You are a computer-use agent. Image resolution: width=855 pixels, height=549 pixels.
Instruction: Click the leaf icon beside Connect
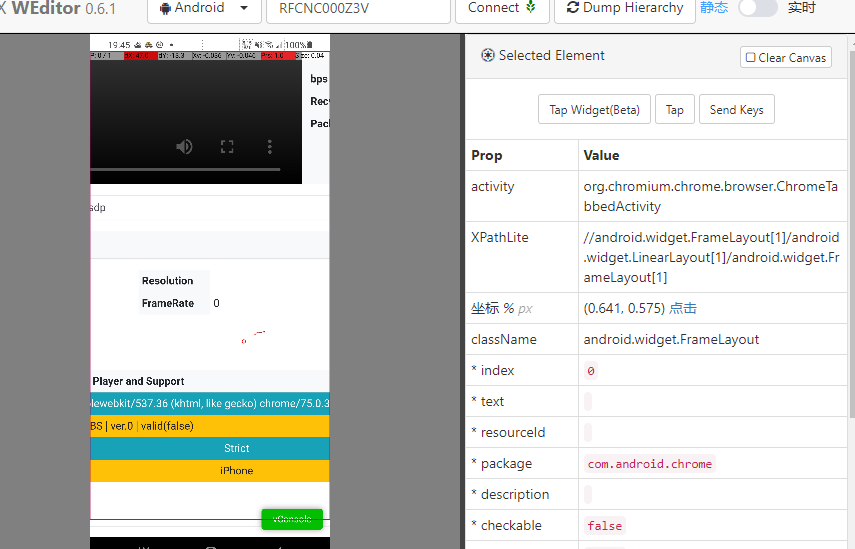531,7
